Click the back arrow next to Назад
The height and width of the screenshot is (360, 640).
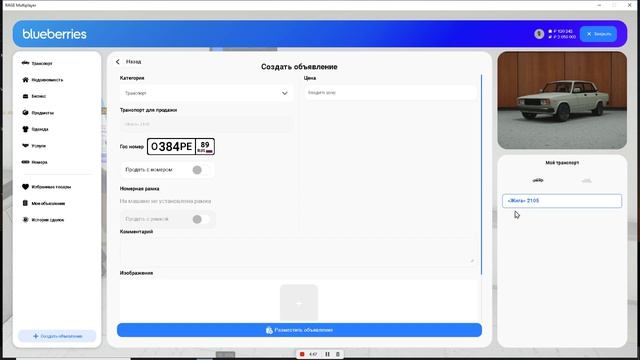click(x=118, y=62)
